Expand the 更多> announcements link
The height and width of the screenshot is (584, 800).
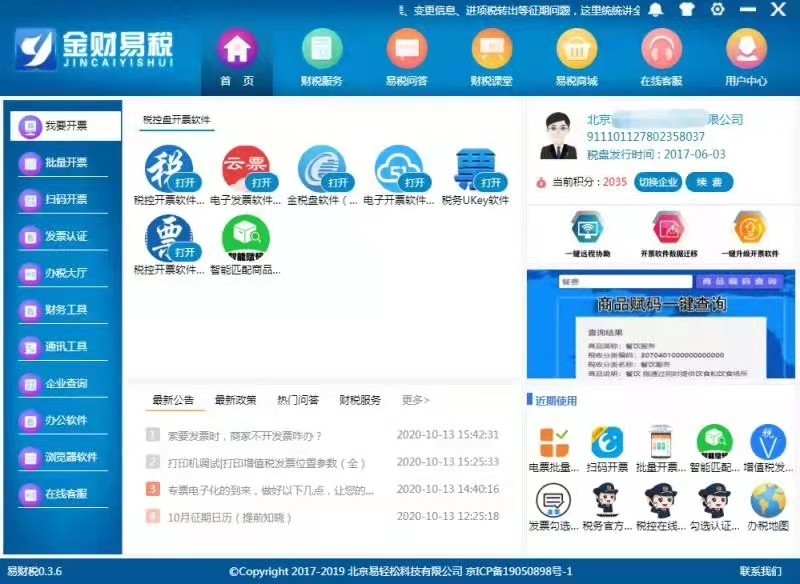tap(416, 400)
